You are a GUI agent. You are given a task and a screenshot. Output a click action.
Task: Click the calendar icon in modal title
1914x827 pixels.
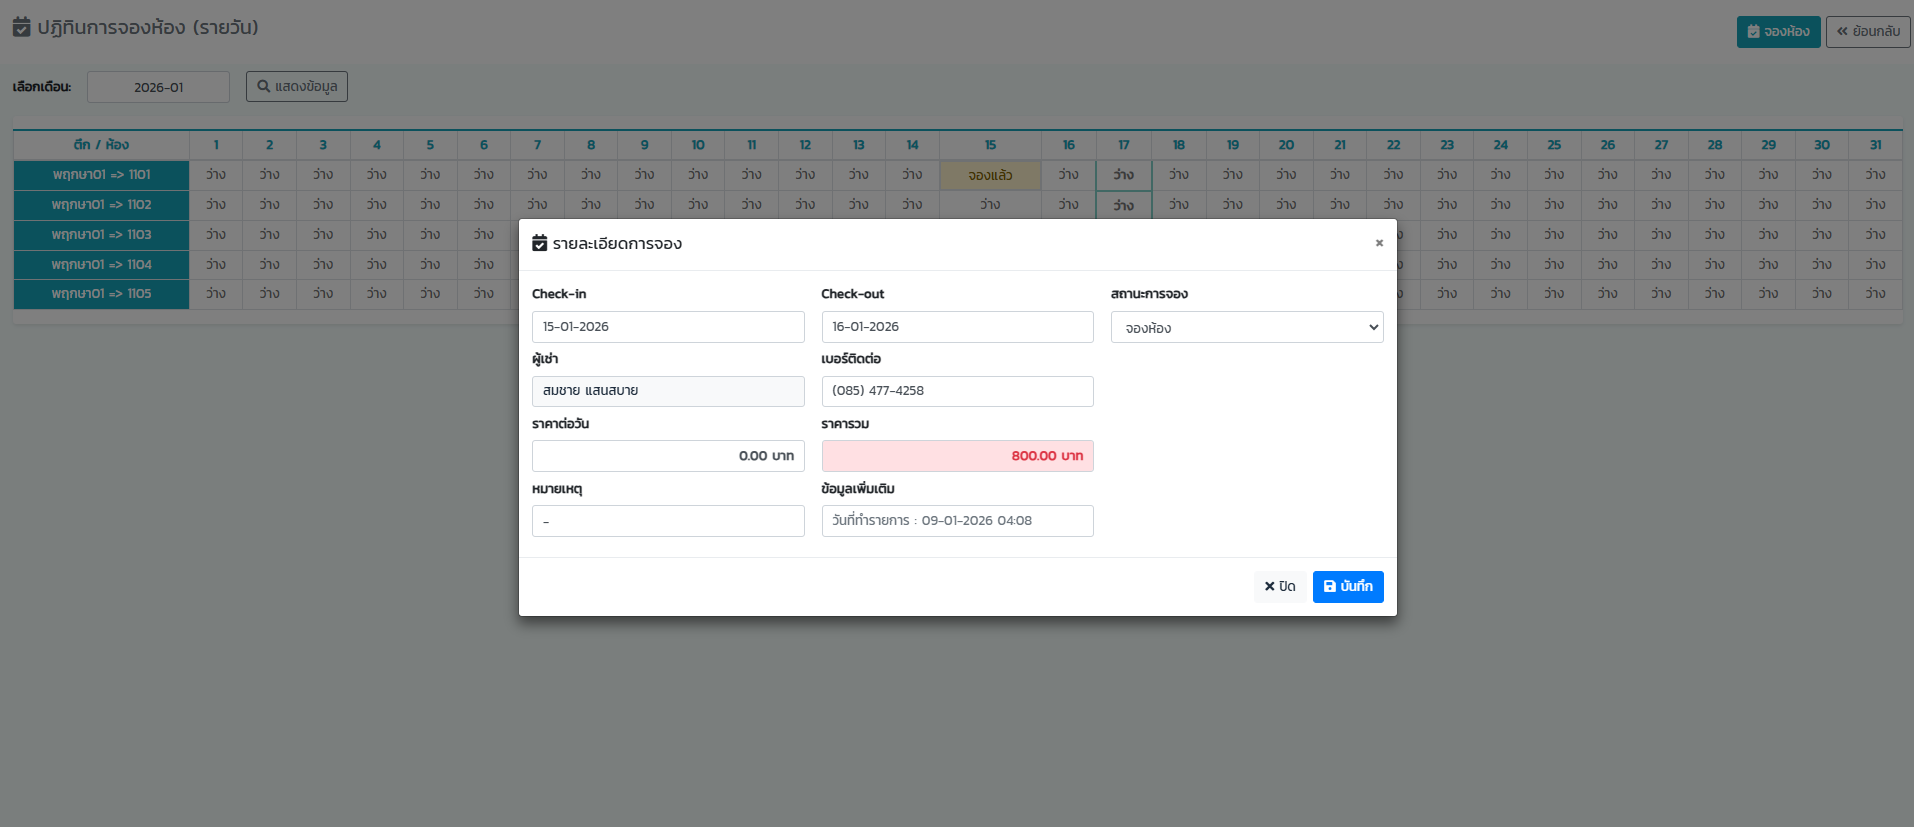pos(540,243)
